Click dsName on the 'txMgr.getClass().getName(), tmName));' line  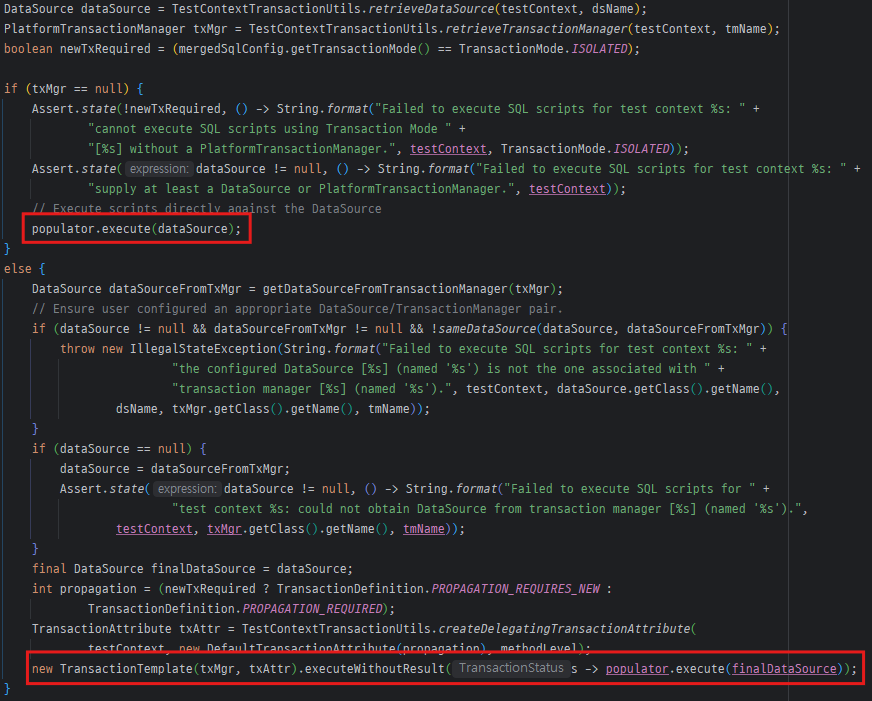pyautogui.click(x=137, y=409)
